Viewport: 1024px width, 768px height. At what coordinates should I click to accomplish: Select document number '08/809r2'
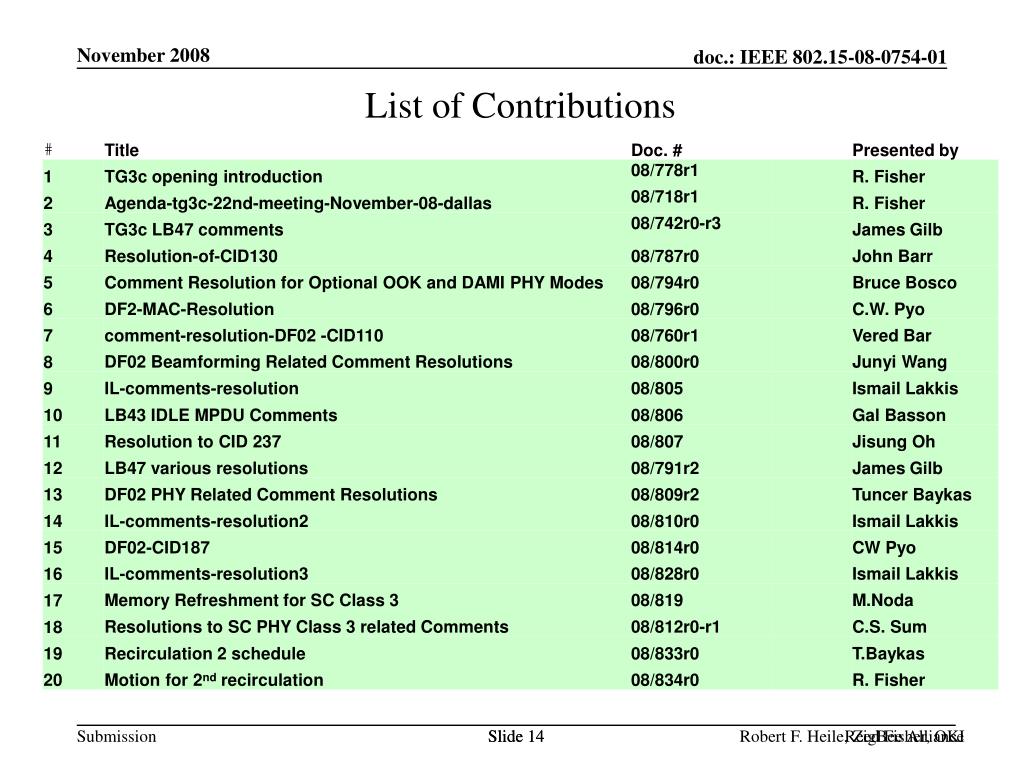pos(665,494)
